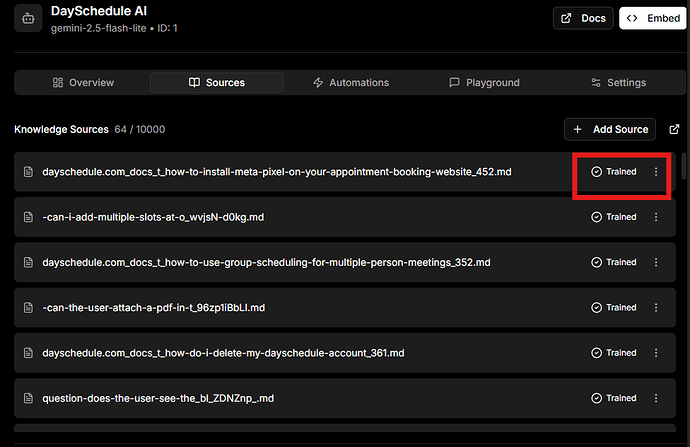Open the Automations tab
690x447 pixels.
(x=351, y=83)
